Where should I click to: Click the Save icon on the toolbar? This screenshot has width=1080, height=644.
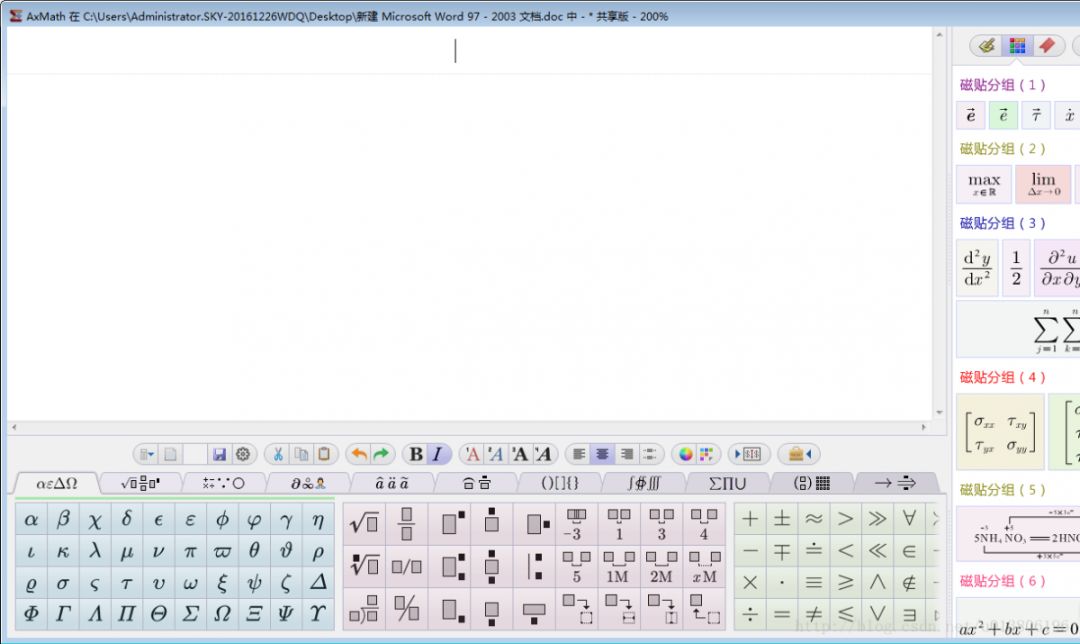(220, 454)
